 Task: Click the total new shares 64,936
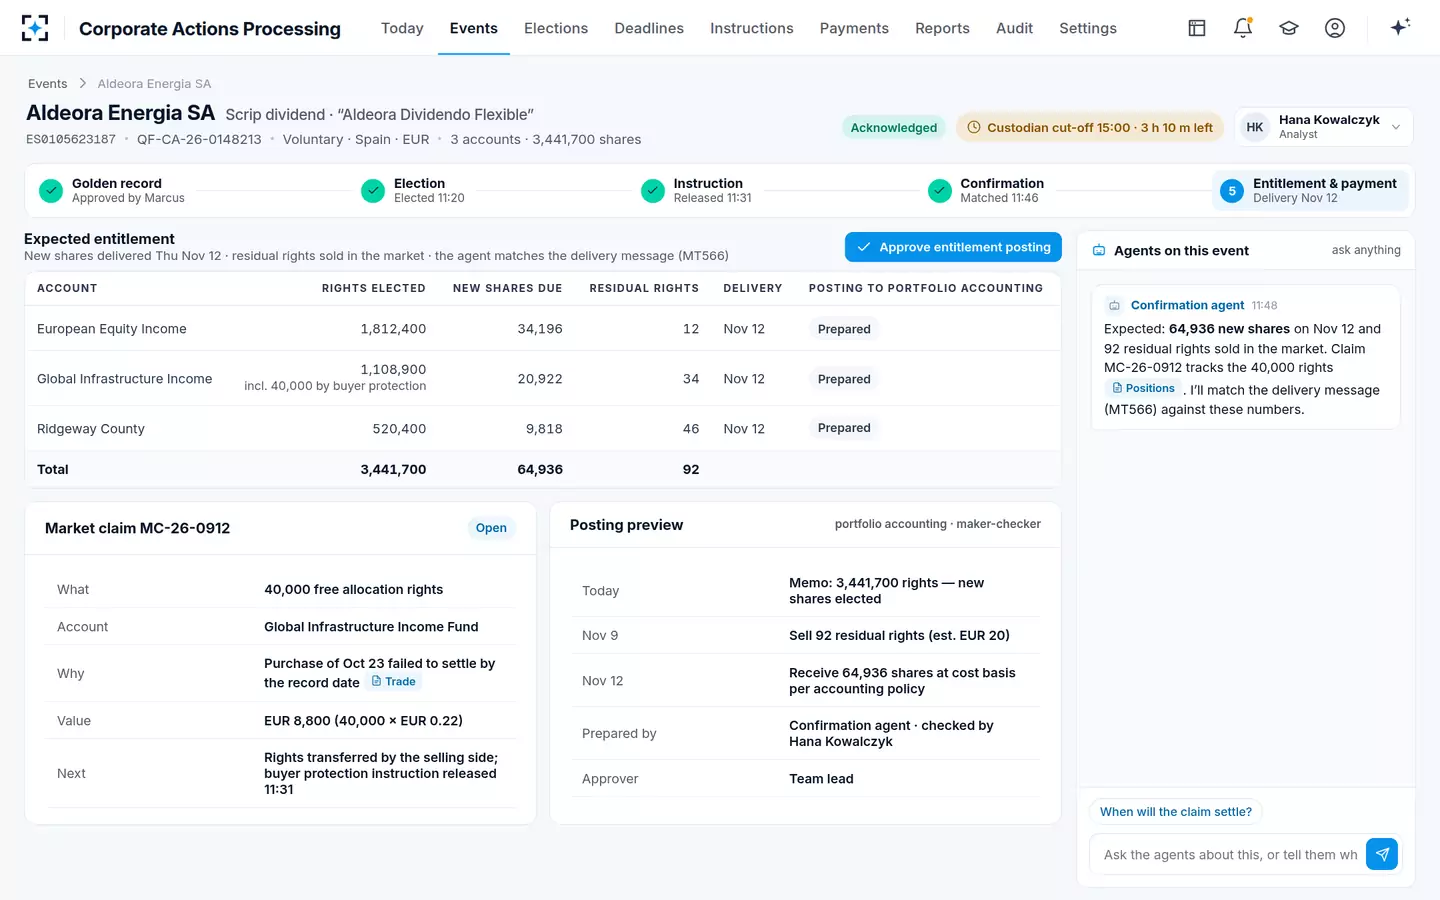[540, 469]
